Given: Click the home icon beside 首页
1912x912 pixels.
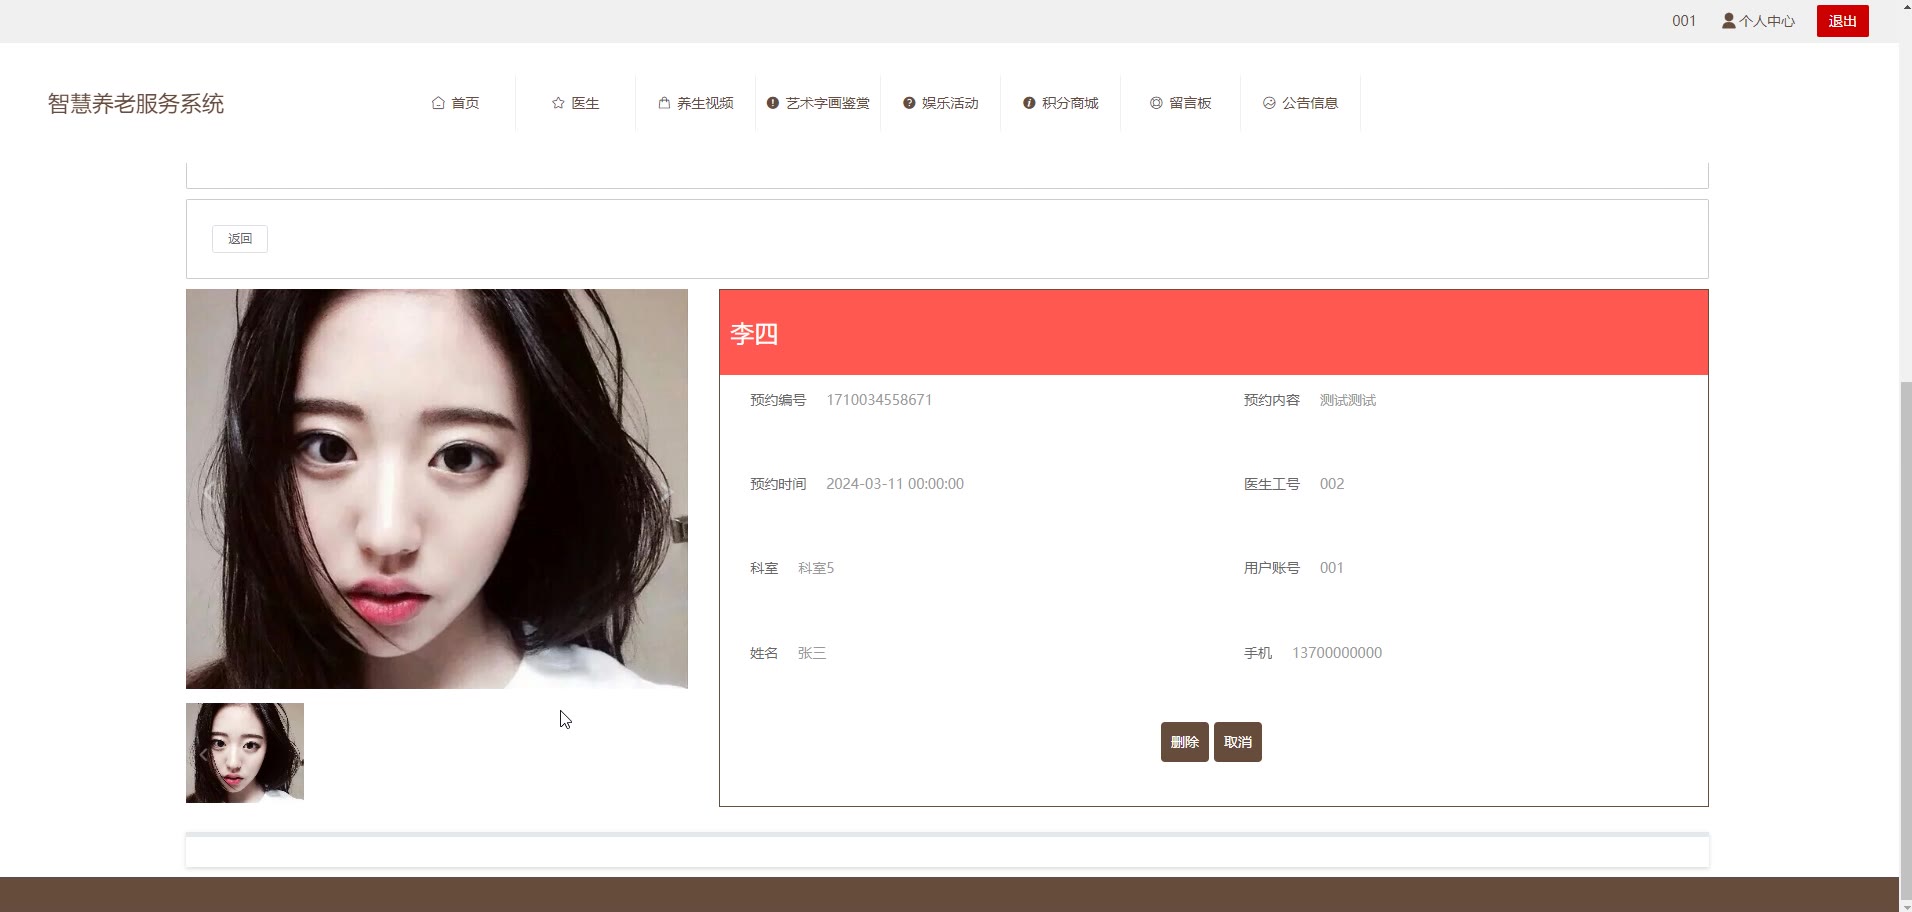Looking at the screenshot, I should pos(438,103).
